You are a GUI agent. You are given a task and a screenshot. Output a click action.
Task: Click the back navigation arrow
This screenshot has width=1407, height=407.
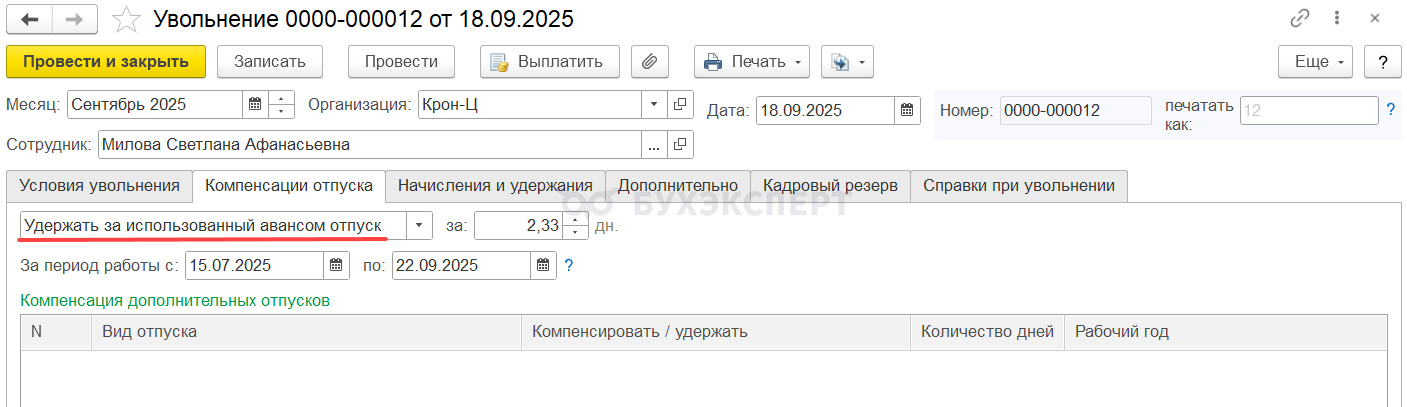pyautogui.click(x=31, y=19)
